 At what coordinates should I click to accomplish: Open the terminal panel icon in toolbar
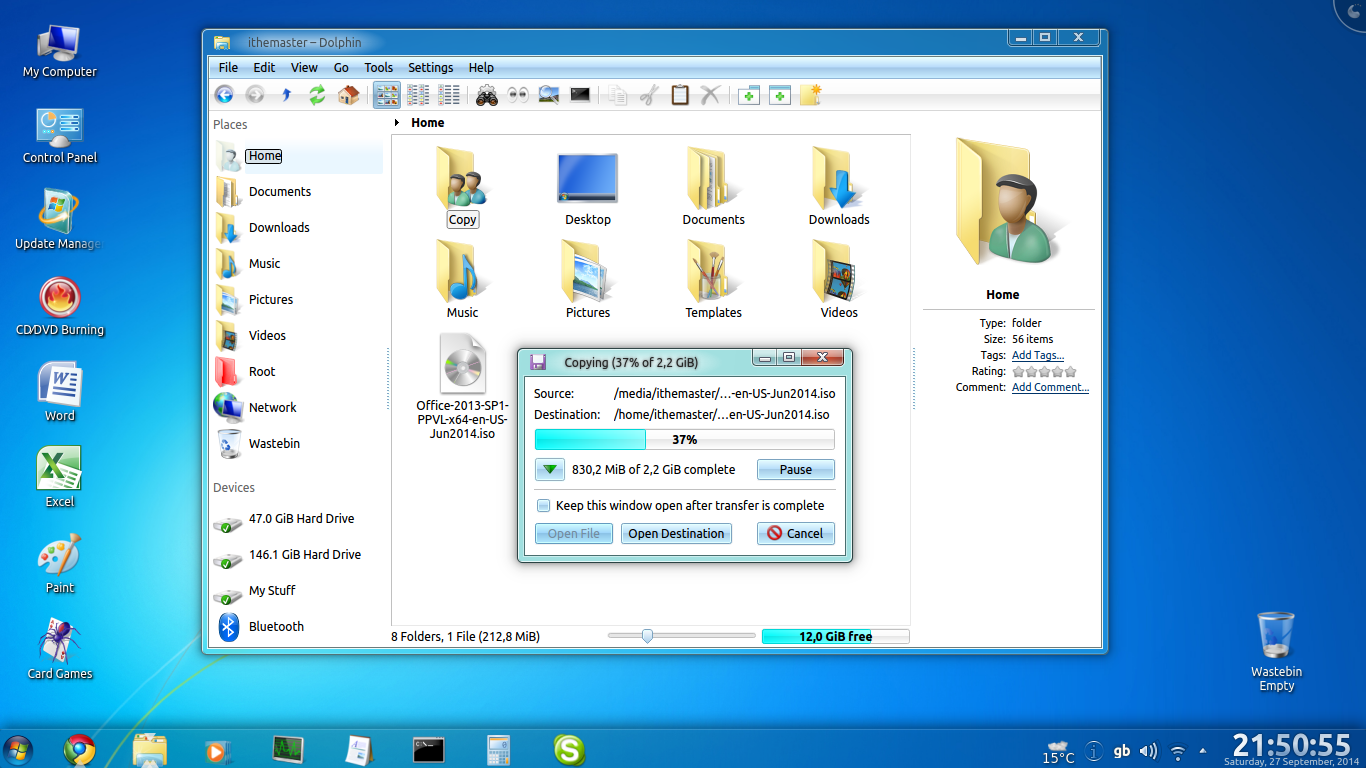tap(580, 95)
